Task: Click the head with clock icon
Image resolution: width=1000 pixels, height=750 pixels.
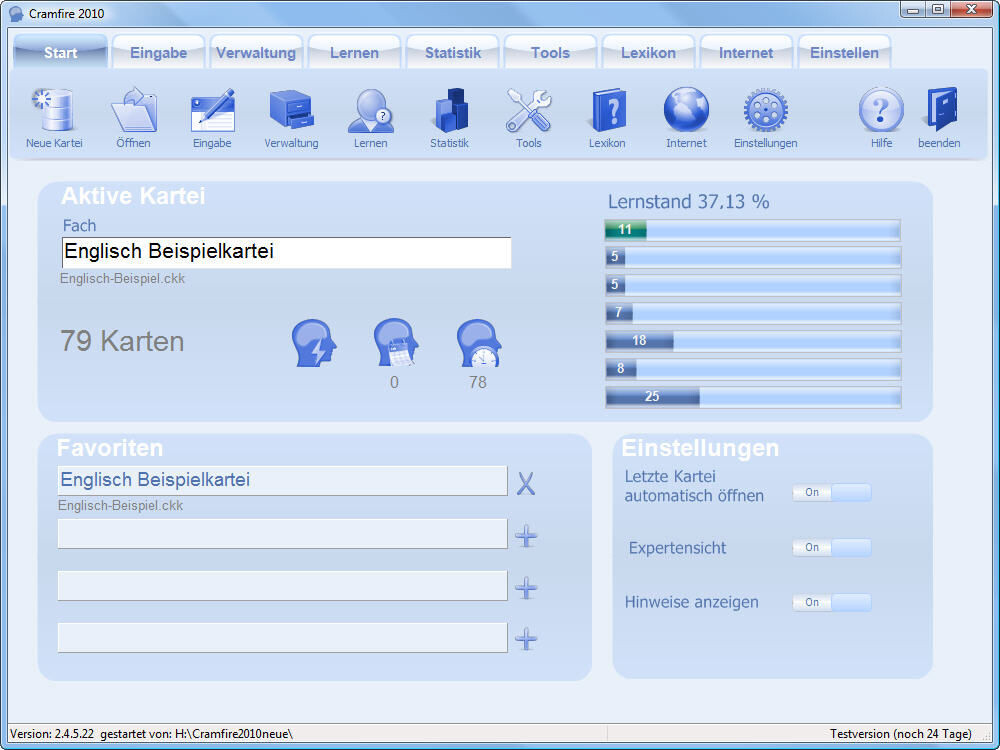Action: click(x=479, y=343)
